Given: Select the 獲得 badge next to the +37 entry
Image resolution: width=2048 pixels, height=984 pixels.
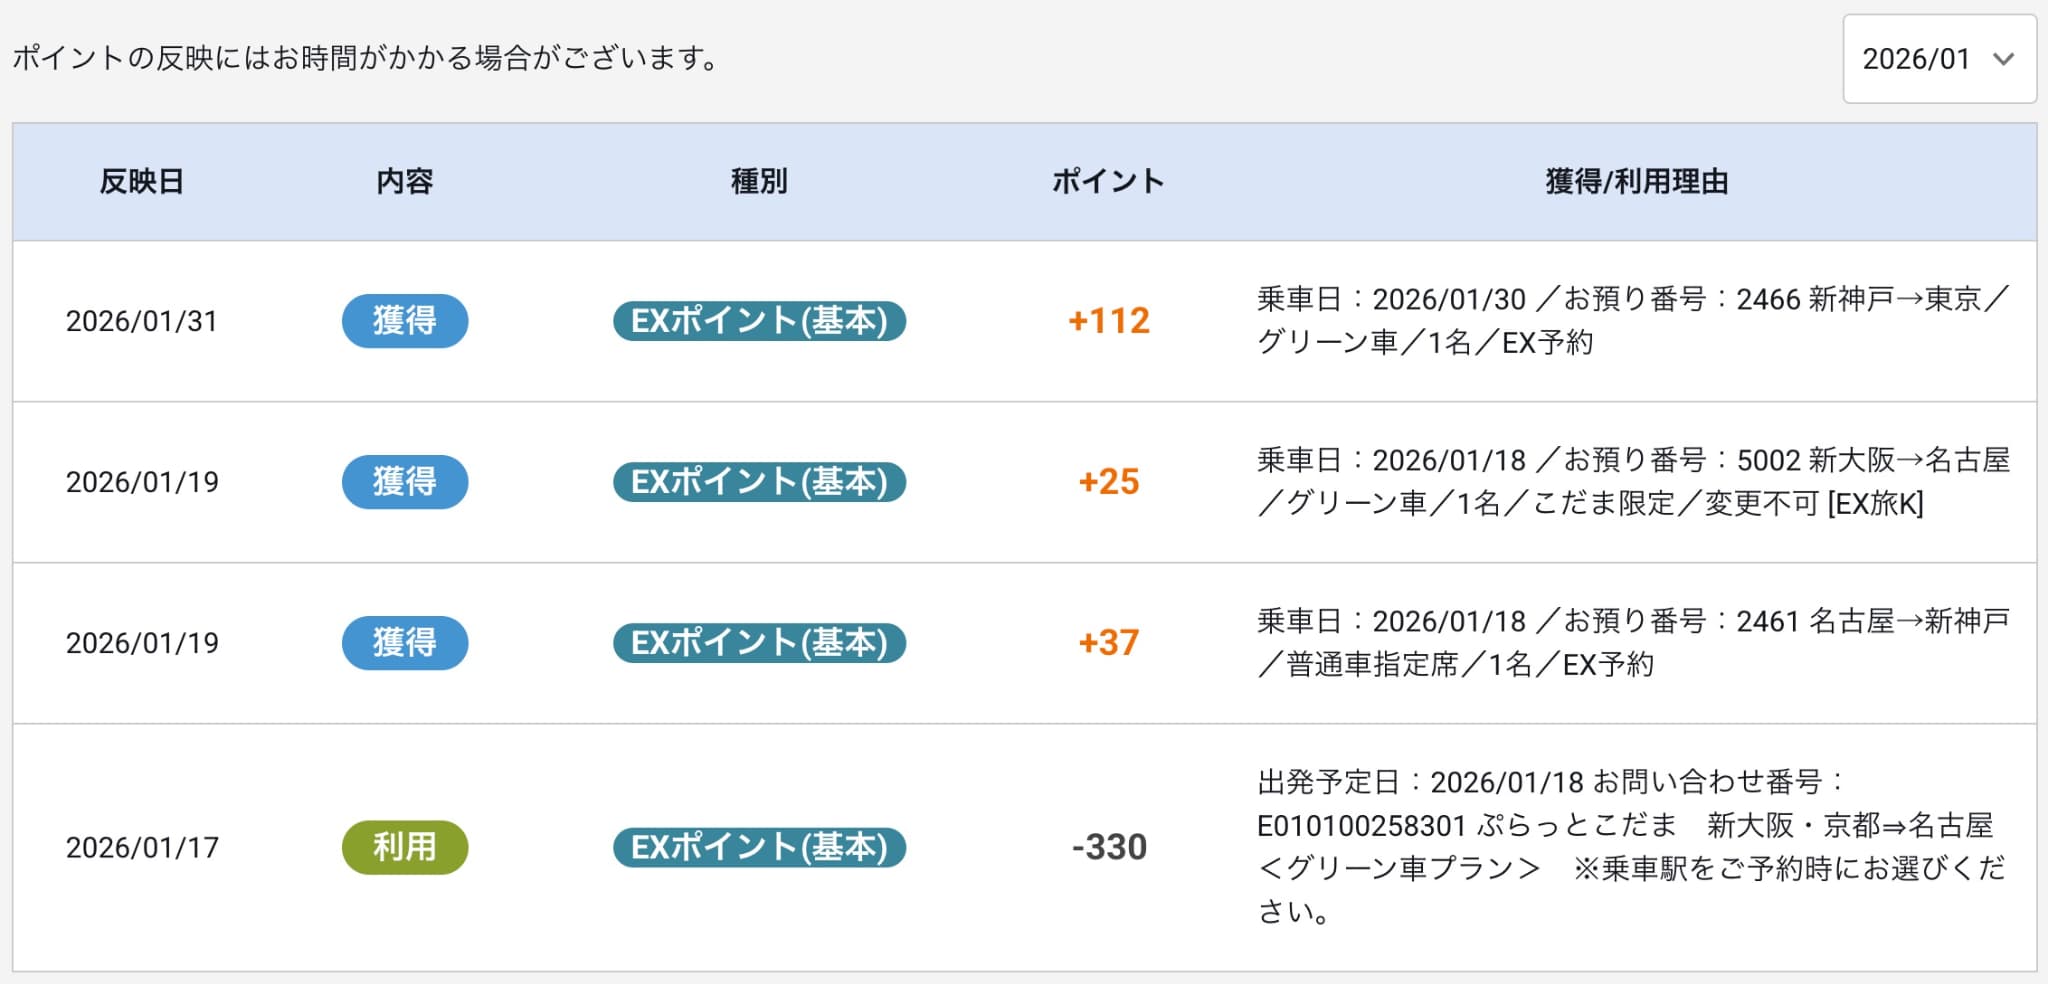Looking at the screenshot, I should coord(404,643).
